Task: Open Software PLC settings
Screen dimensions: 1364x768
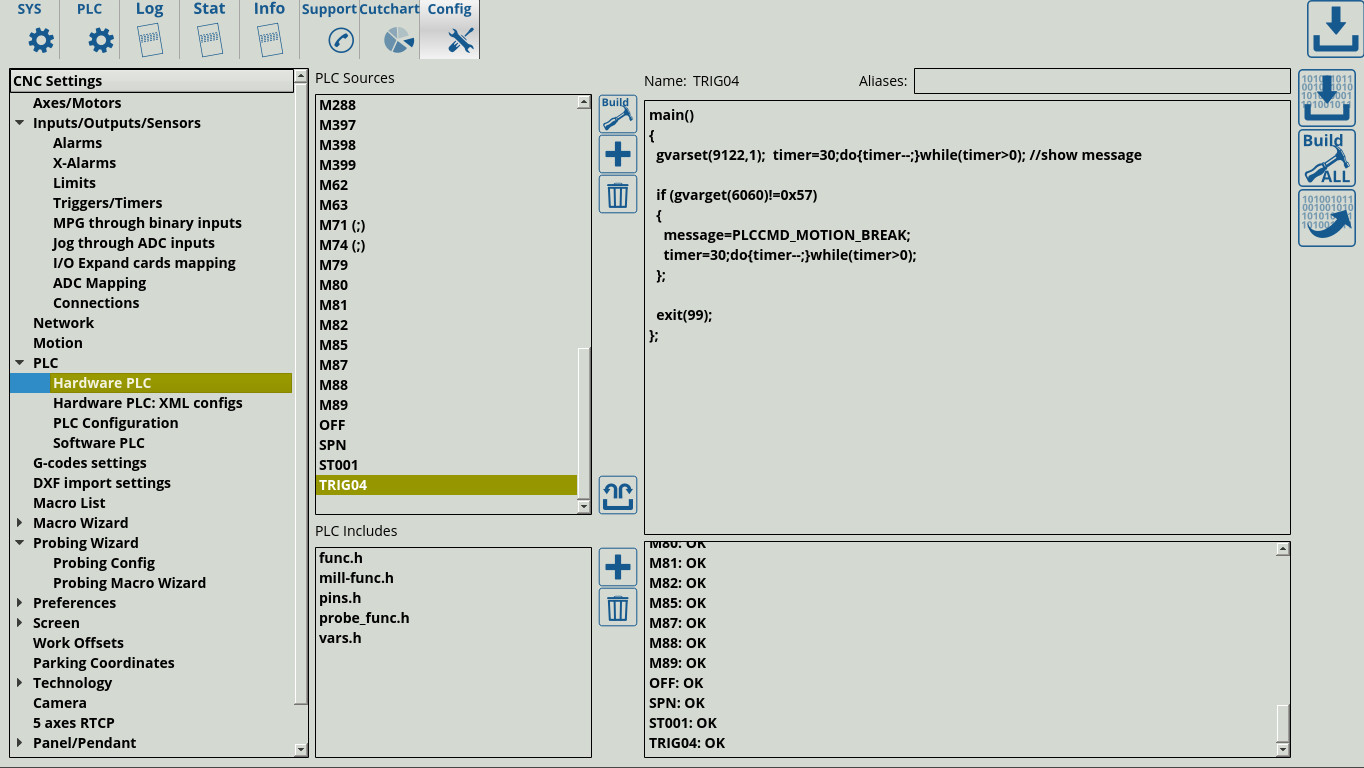Action: coord(98,443)
